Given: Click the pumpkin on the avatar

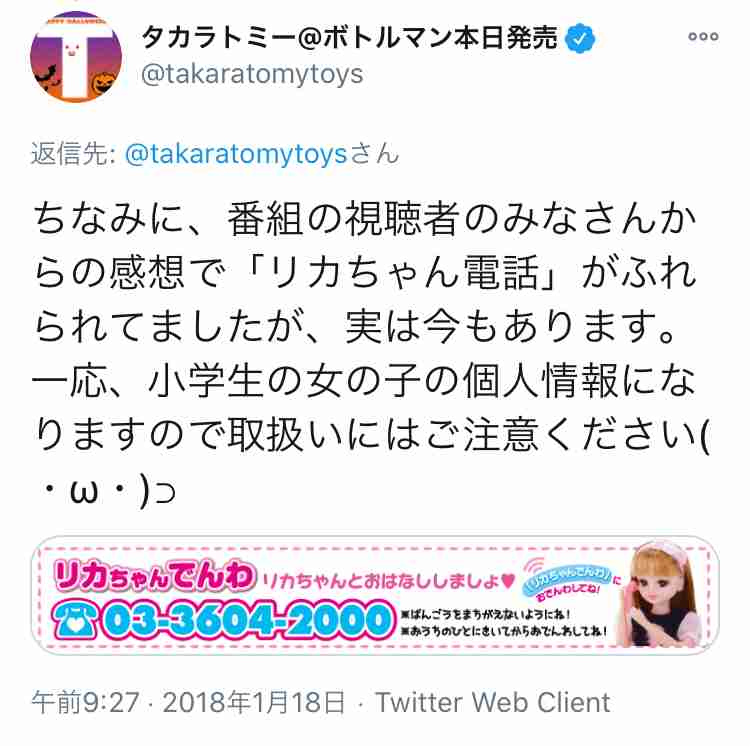Looking at the screenshot, I should pos(105,84).
